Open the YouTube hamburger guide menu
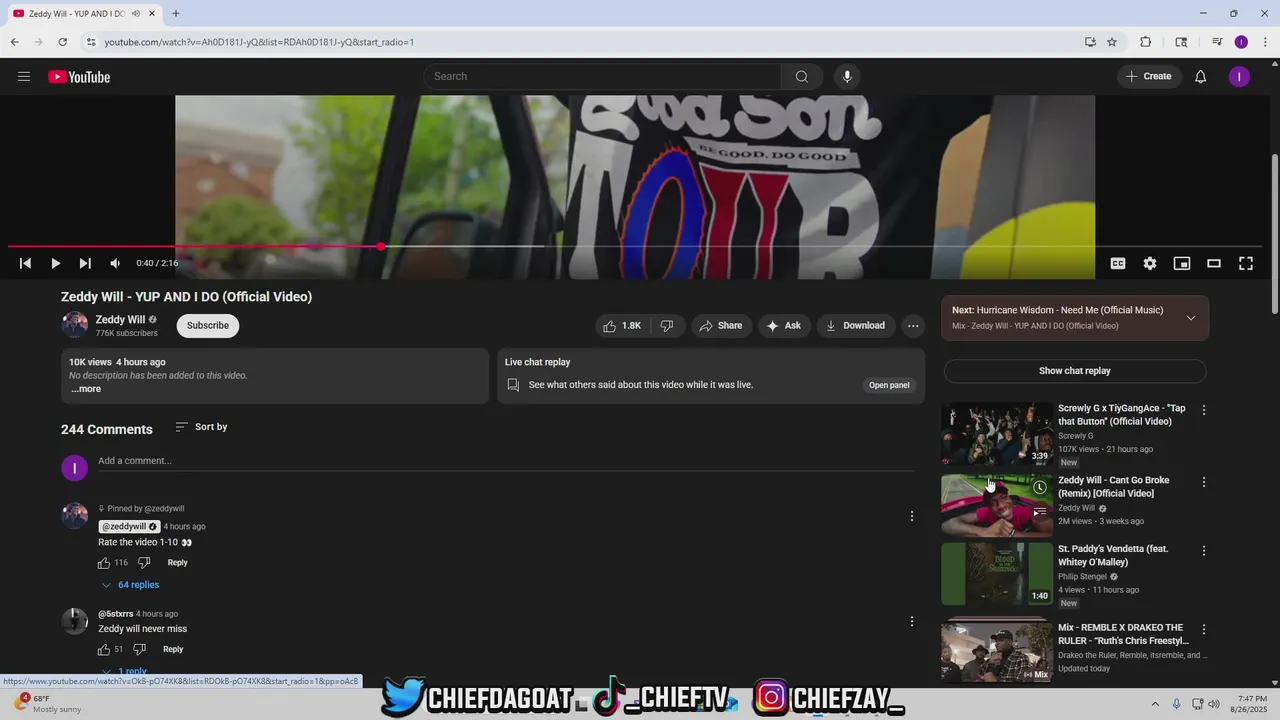 click(x=24, y=77)
